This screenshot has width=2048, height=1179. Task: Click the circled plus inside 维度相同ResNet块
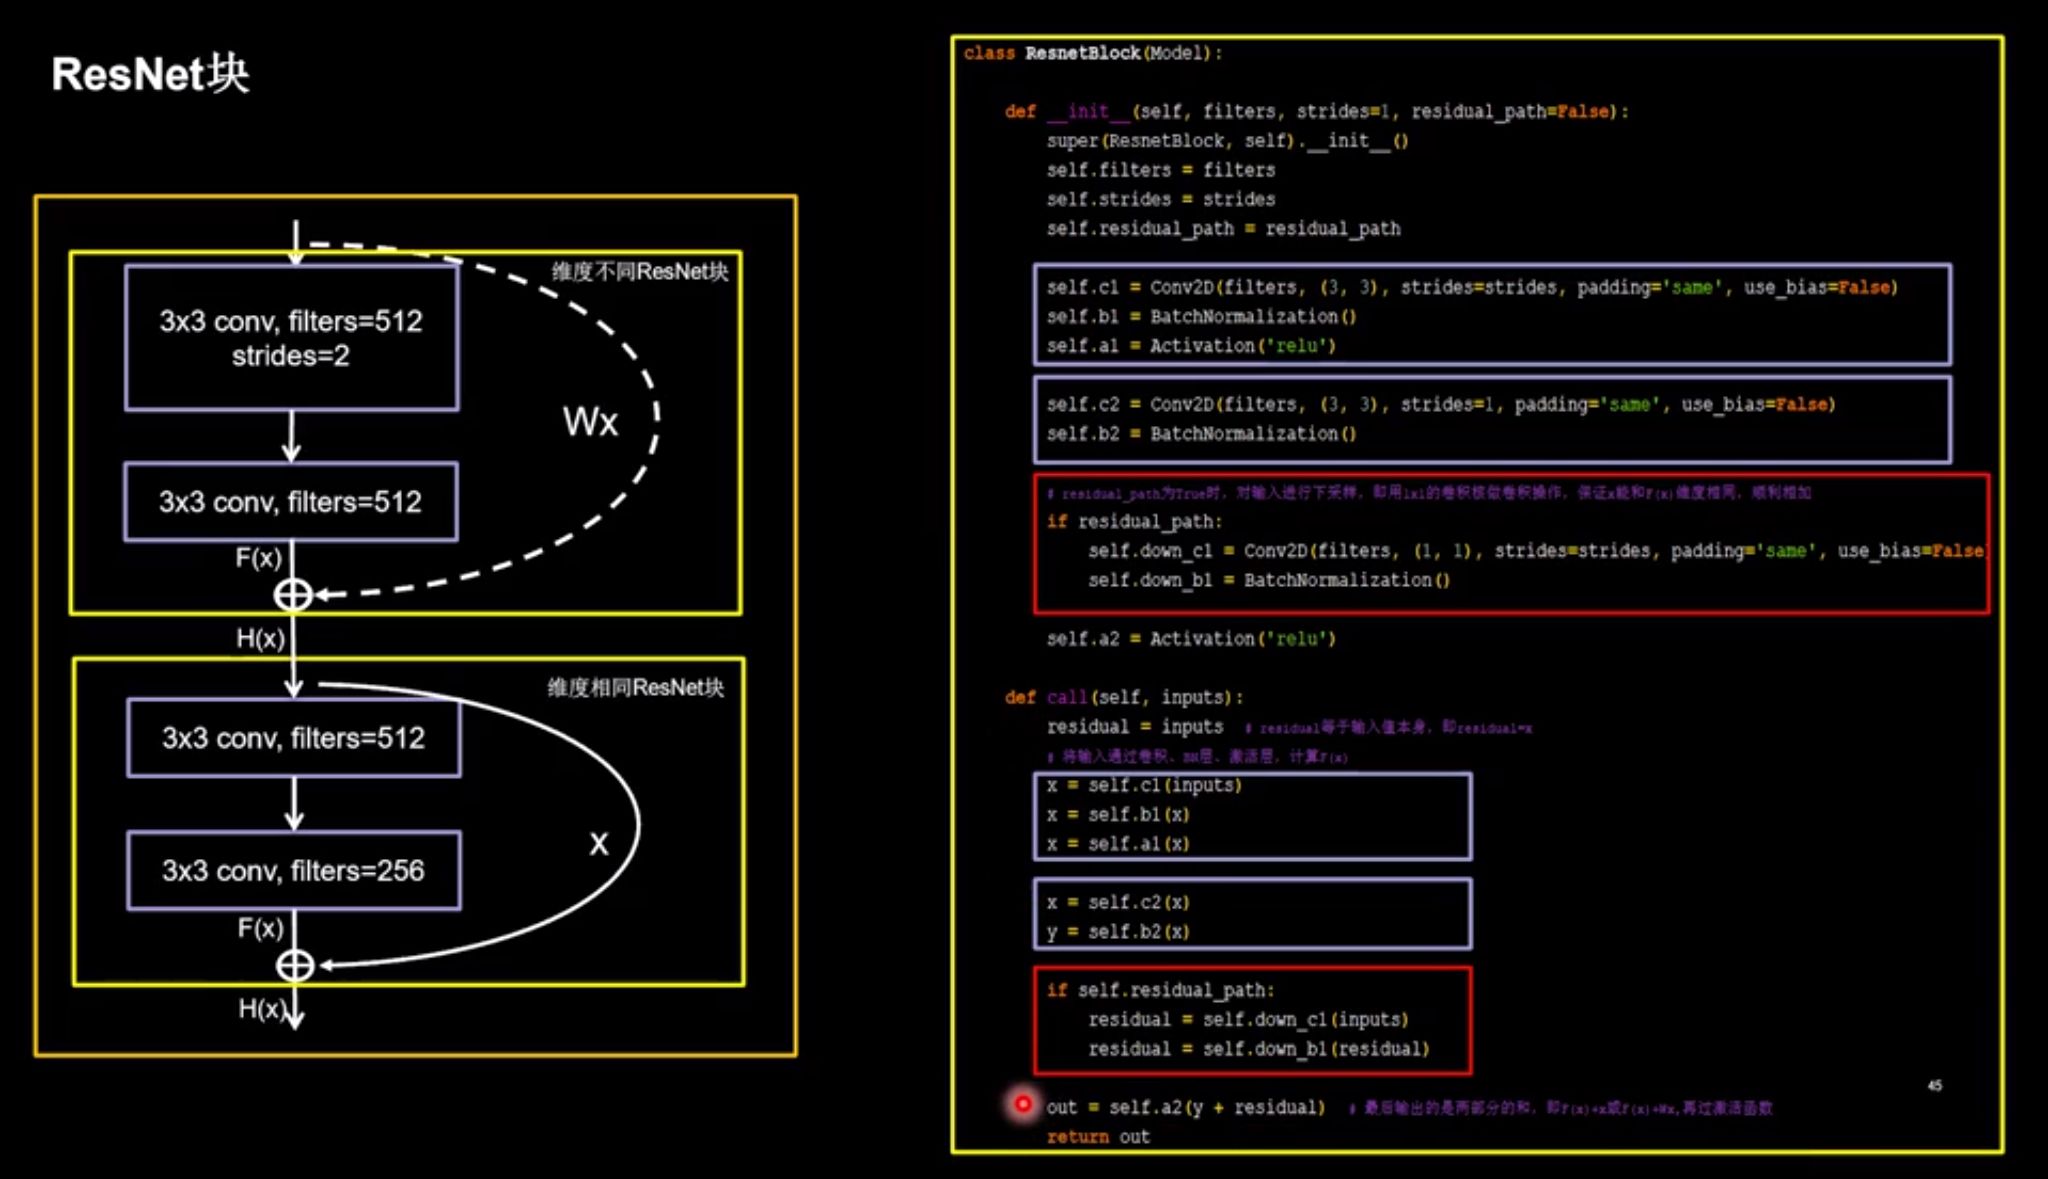(x=295, y=965)
